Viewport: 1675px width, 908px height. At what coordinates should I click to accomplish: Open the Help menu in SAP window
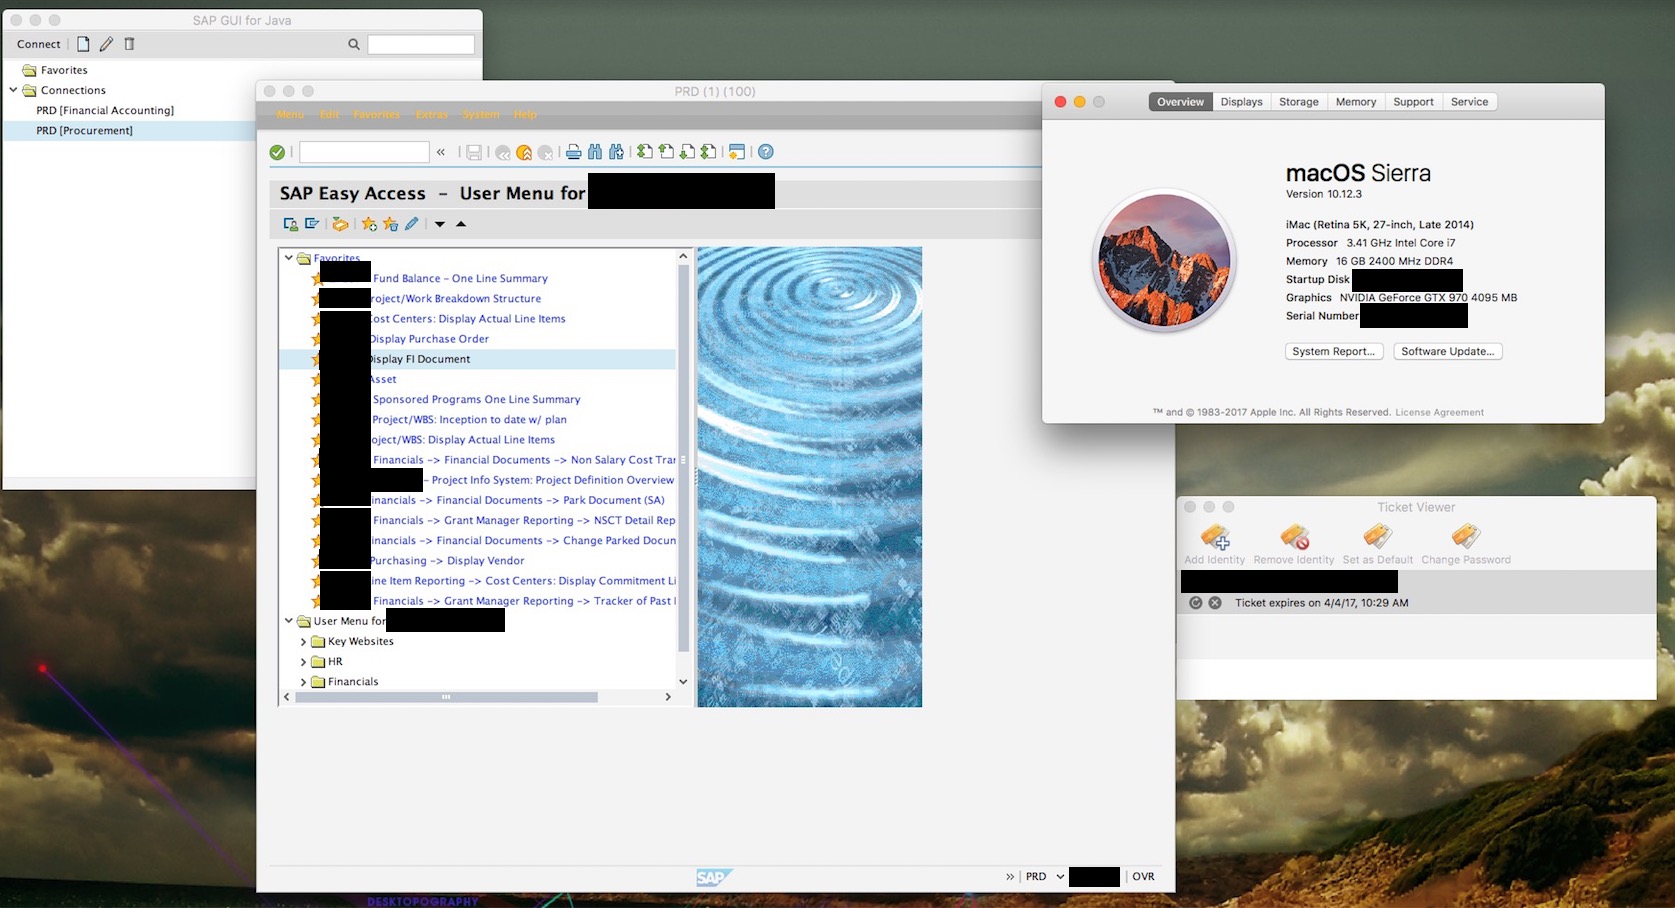525,115
